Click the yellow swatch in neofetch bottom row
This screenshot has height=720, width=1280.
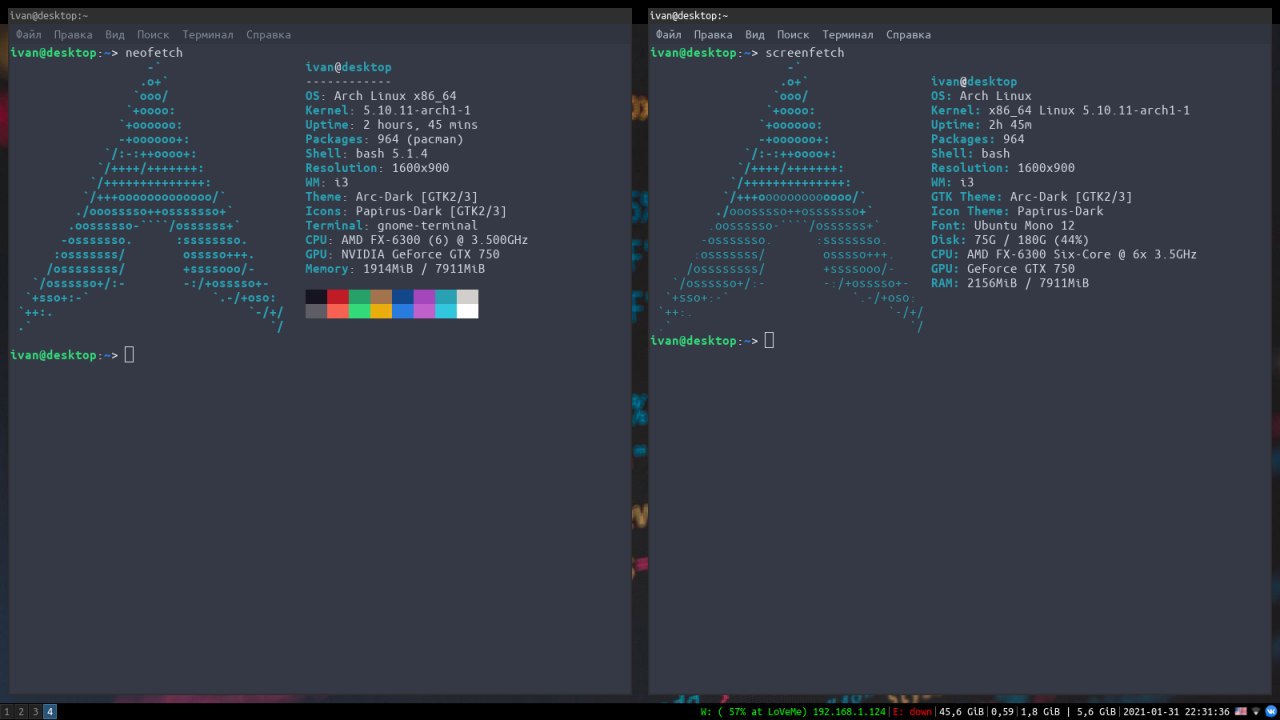click(381, 311)
